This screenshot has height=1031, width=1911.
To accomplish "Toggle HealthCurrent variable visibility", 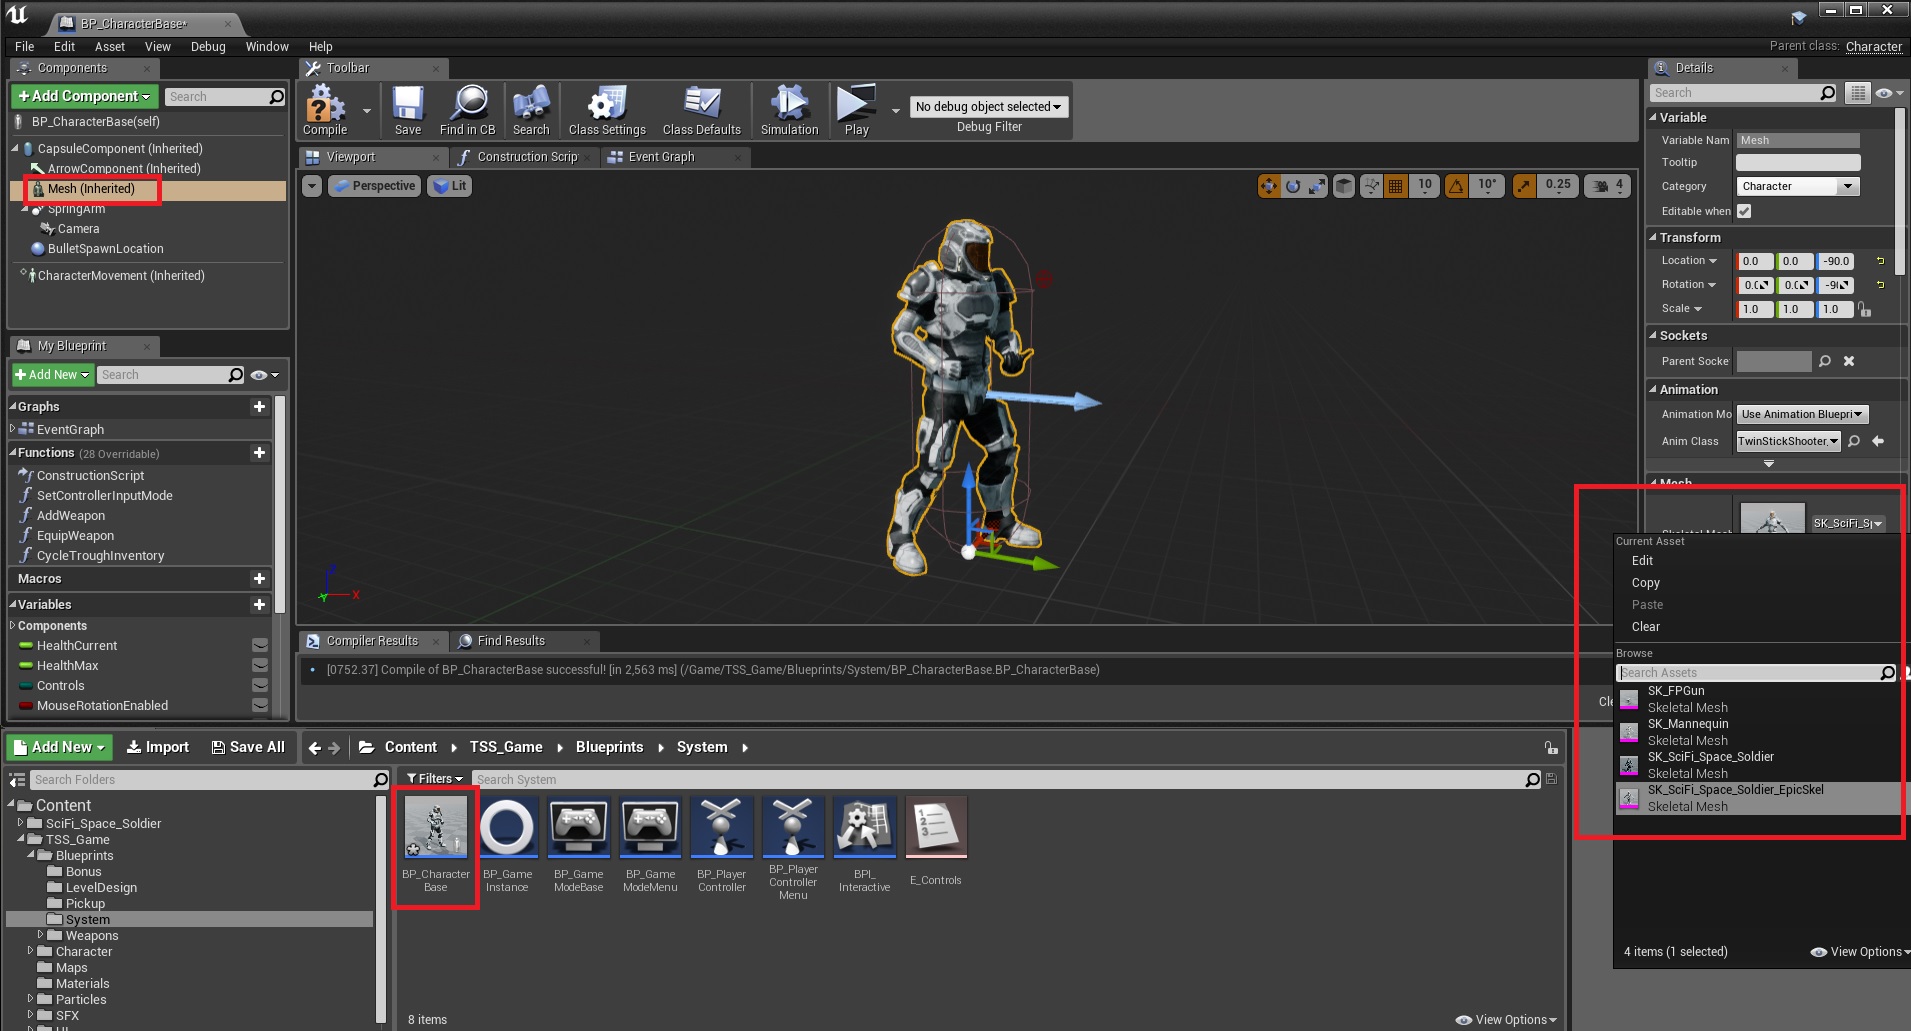I will (260, 646).
